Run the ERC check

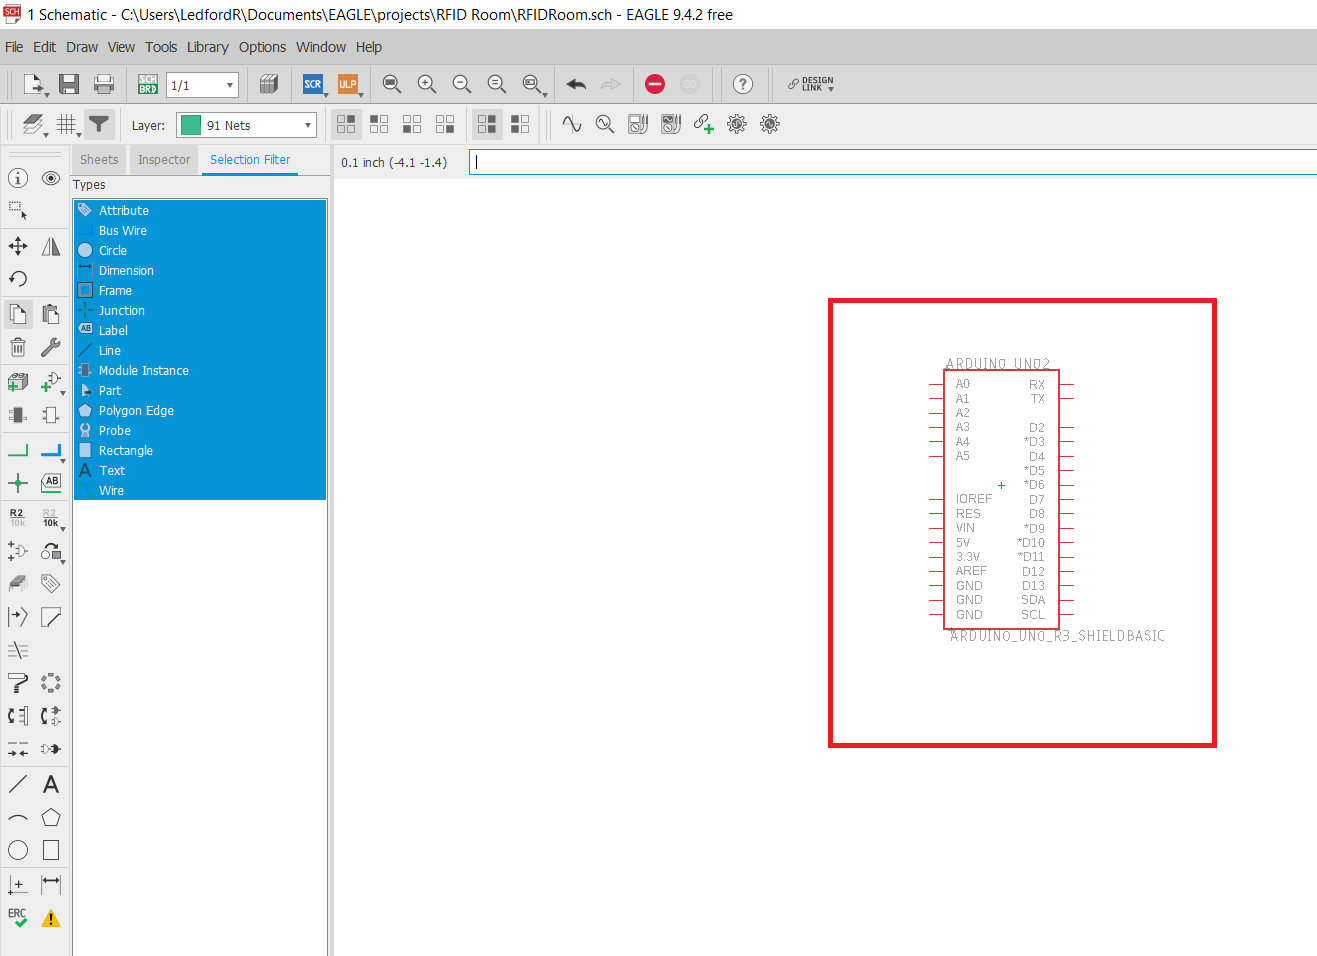coord(16,915)
